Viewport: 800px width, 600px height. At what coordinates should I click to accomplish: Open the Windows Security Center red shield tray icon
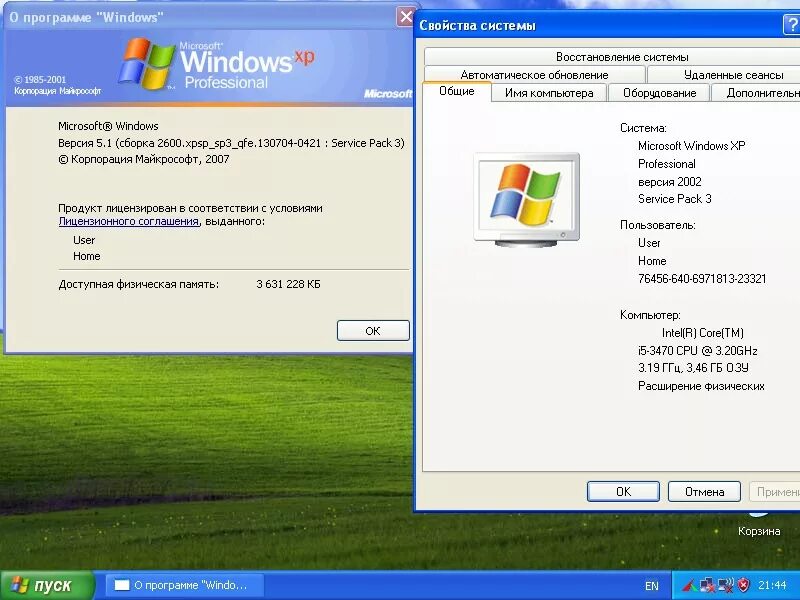coord(744,585)
